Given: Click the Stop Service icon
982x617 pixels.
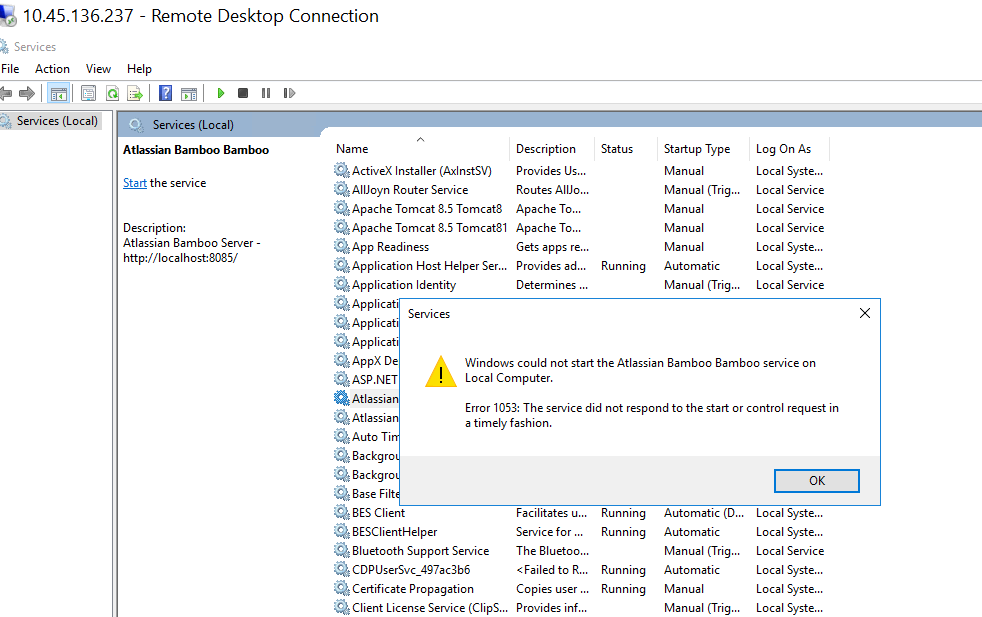Looking at the screenshot, I should [242, 93].
